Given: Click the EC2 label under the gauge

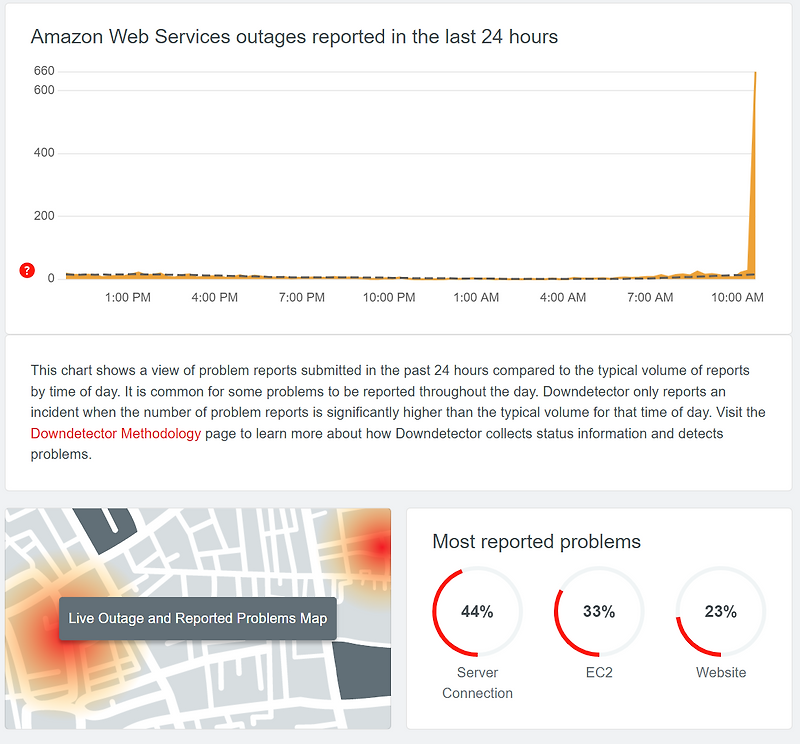Looking at the screenshot, I should 599,673.
